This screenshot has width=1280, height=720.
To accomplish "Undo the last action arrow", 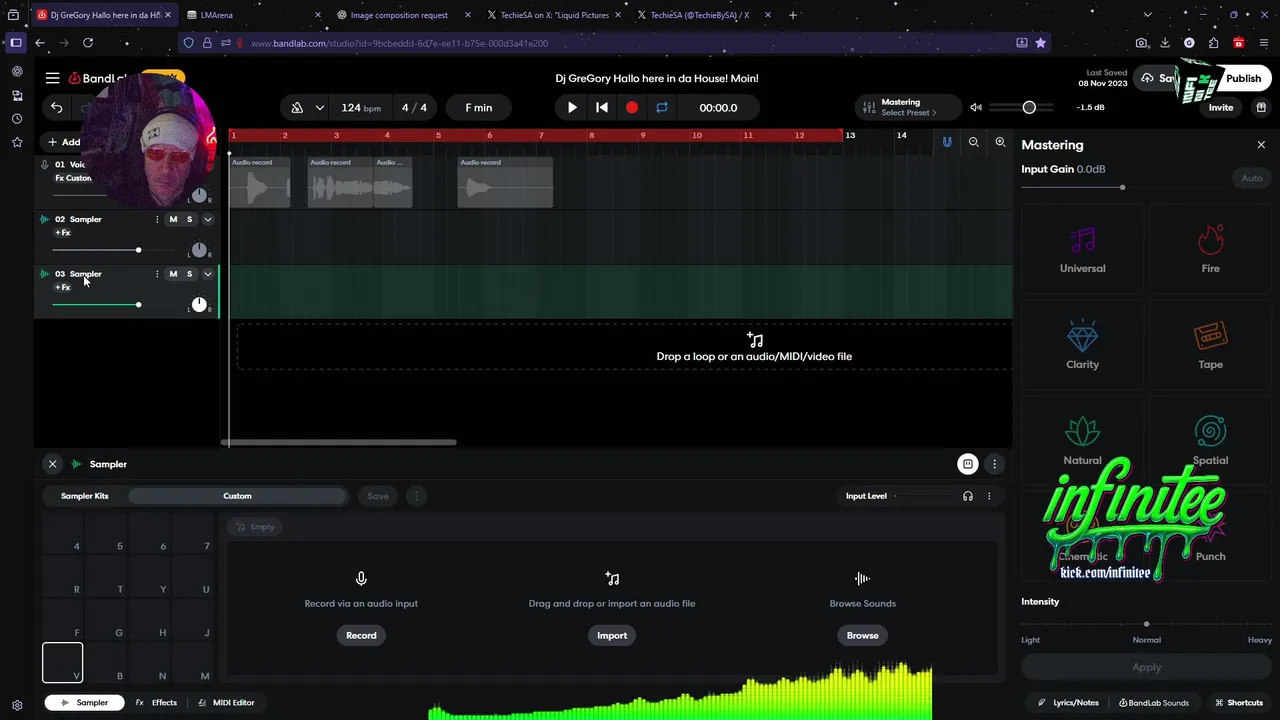I will (x=57, y=108).
